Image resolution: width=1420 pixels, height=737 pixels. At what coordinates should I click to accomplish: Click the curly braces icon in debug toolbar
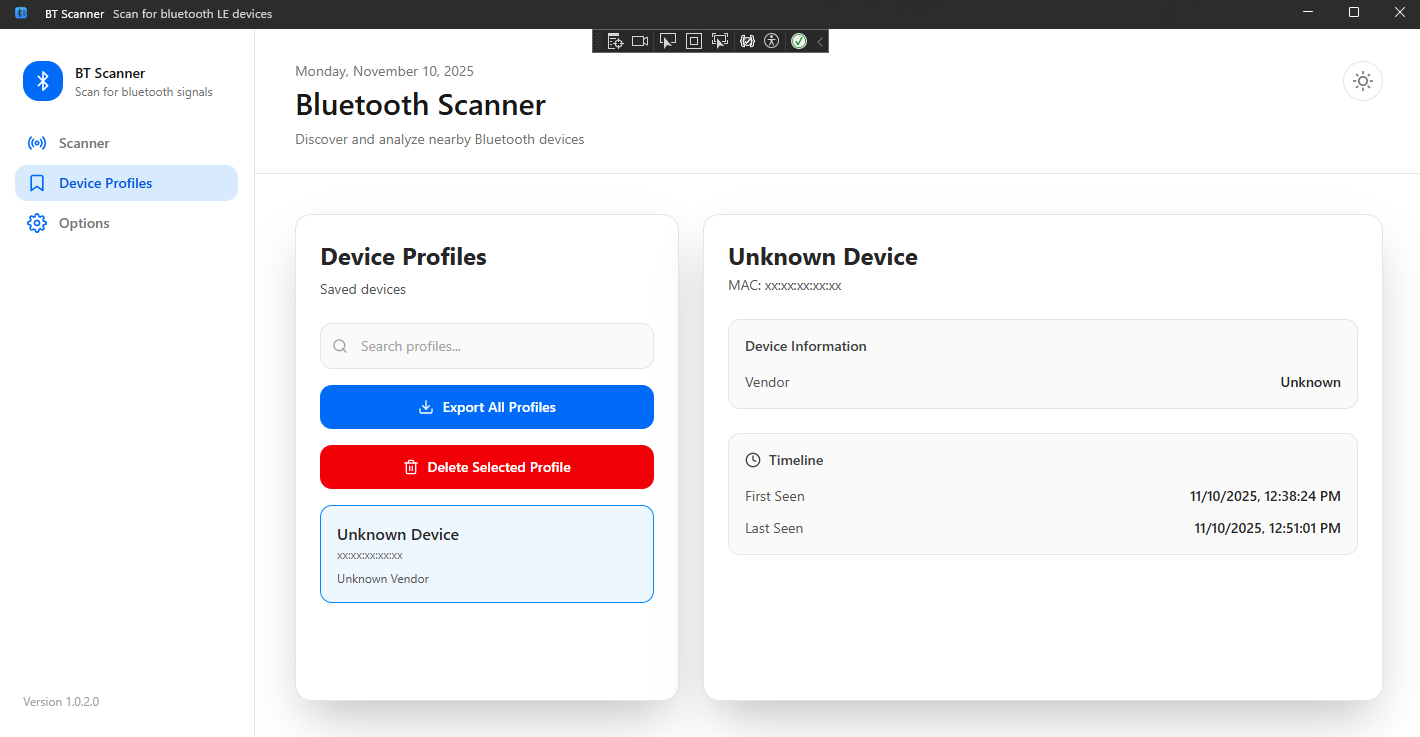[746, 41]
